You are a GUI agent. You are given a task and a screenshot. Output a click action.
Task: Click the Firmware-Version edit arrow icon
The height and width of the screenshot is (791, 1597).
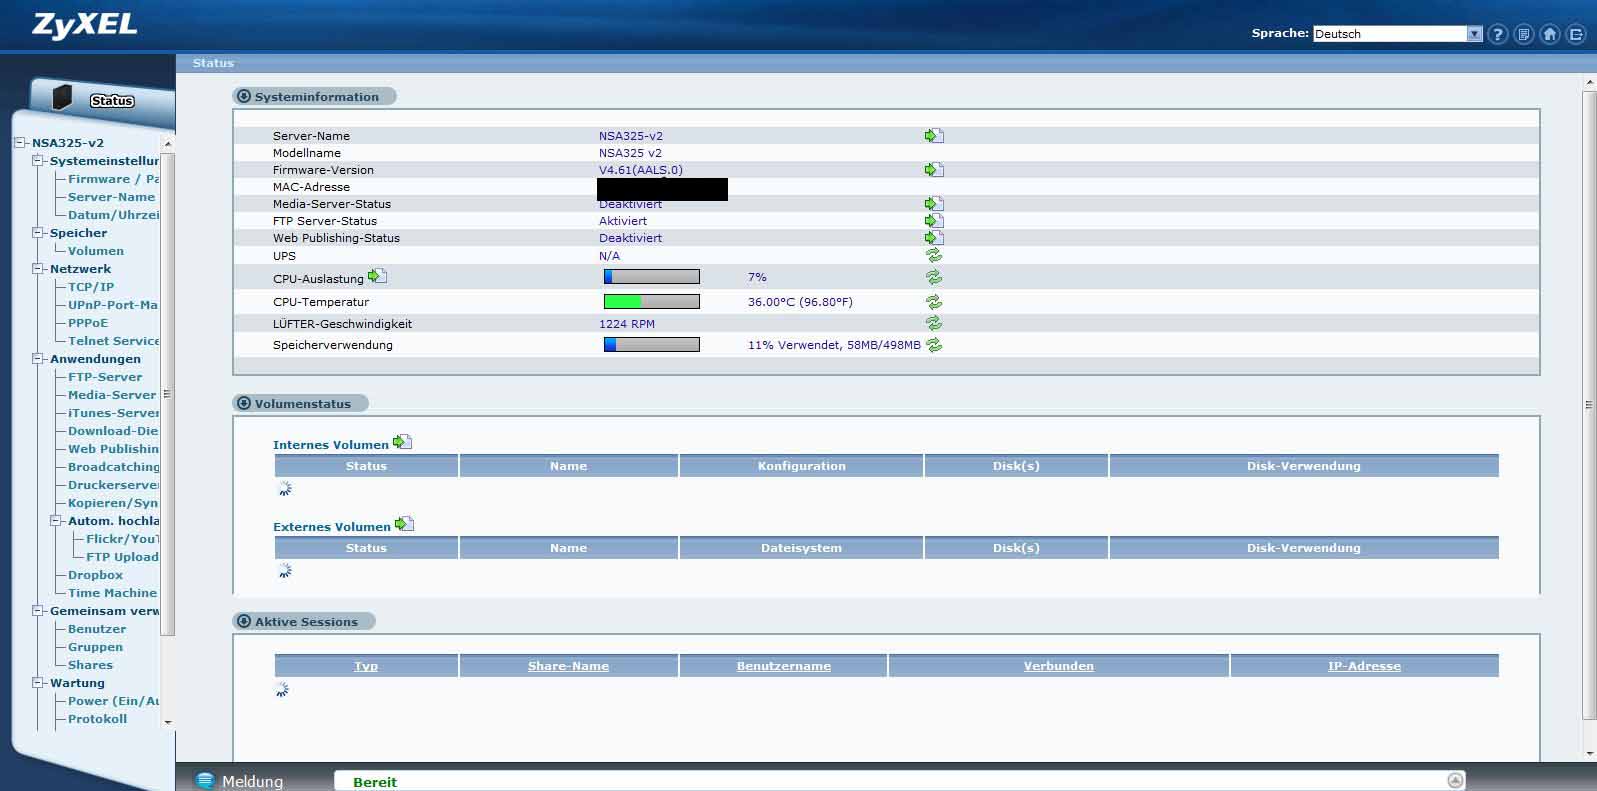tap(934, 169)
